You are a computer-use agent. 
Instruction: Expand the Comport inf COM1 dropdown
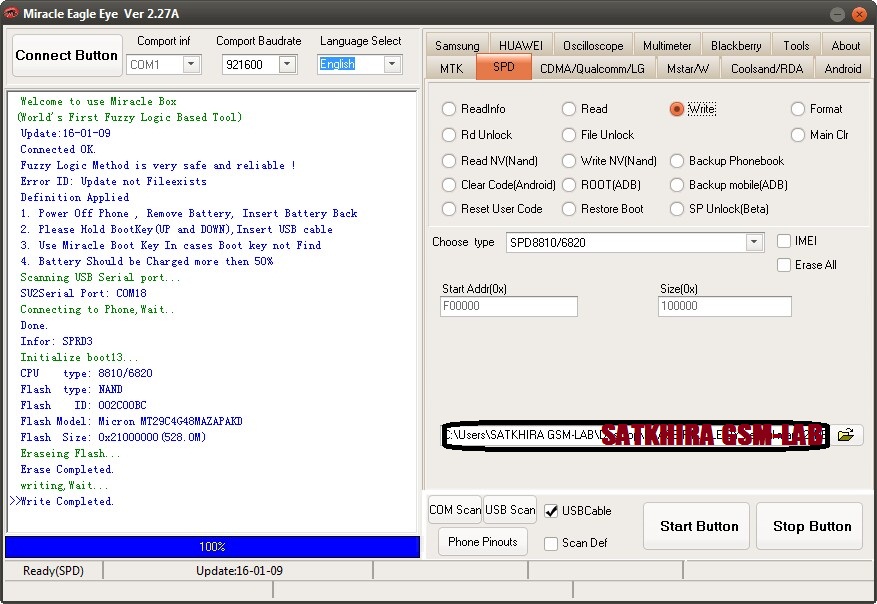tap(191, 64)
